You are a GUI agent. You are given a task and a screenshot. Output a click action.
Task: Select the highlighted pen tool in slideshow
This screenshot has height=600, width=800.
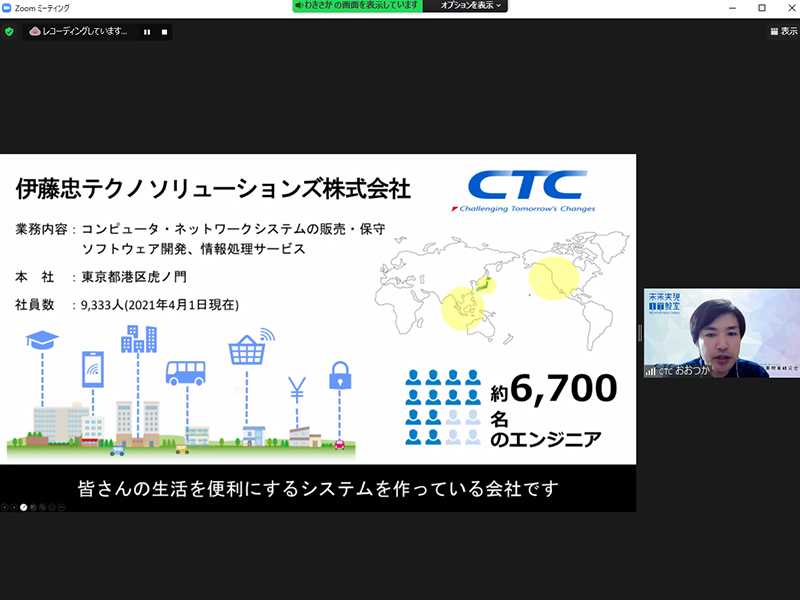tap(23, 507)
